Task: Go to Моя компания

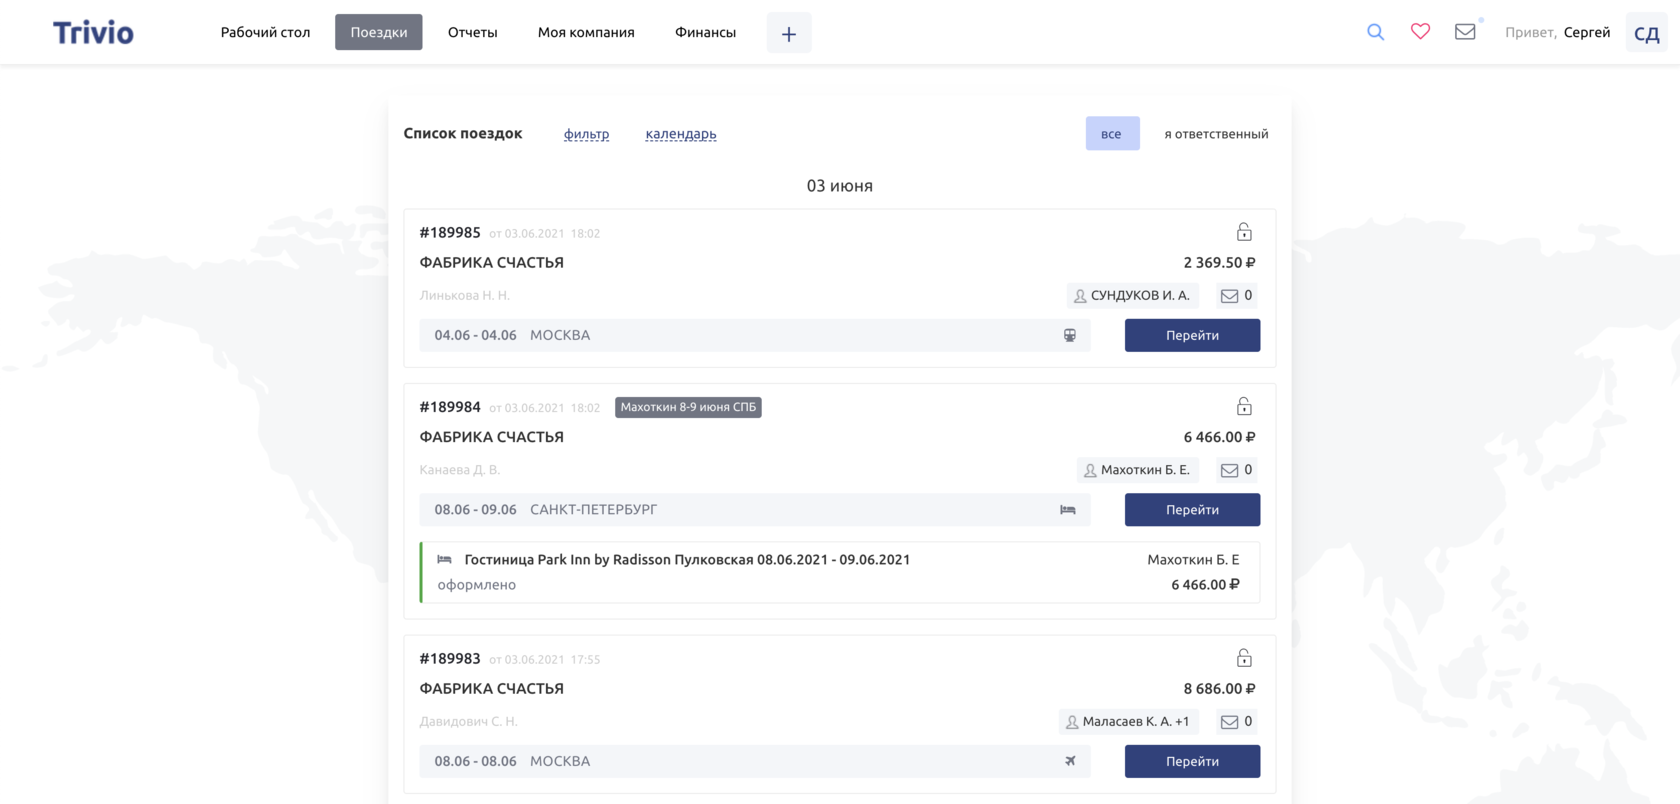Action: (586, 32)
